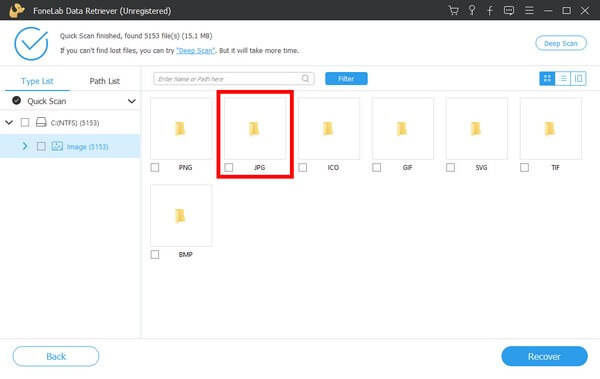Open the ICO folder thumbnail
The image size is (600, 379).
(x=329, y=128)
